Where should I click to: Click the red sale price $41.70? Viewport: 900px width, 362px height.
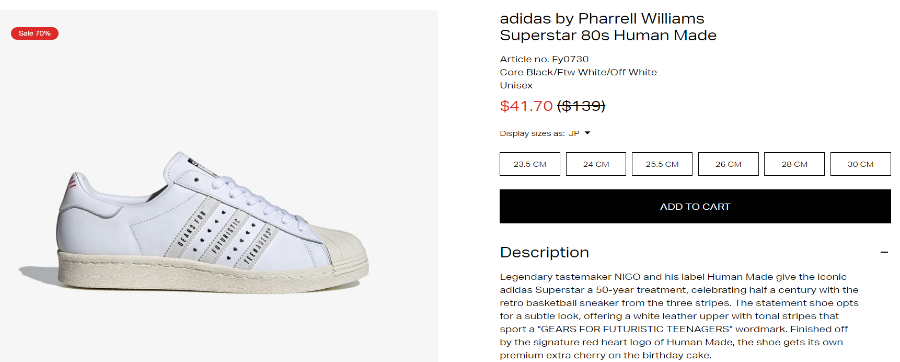click(x=526, y=106)
